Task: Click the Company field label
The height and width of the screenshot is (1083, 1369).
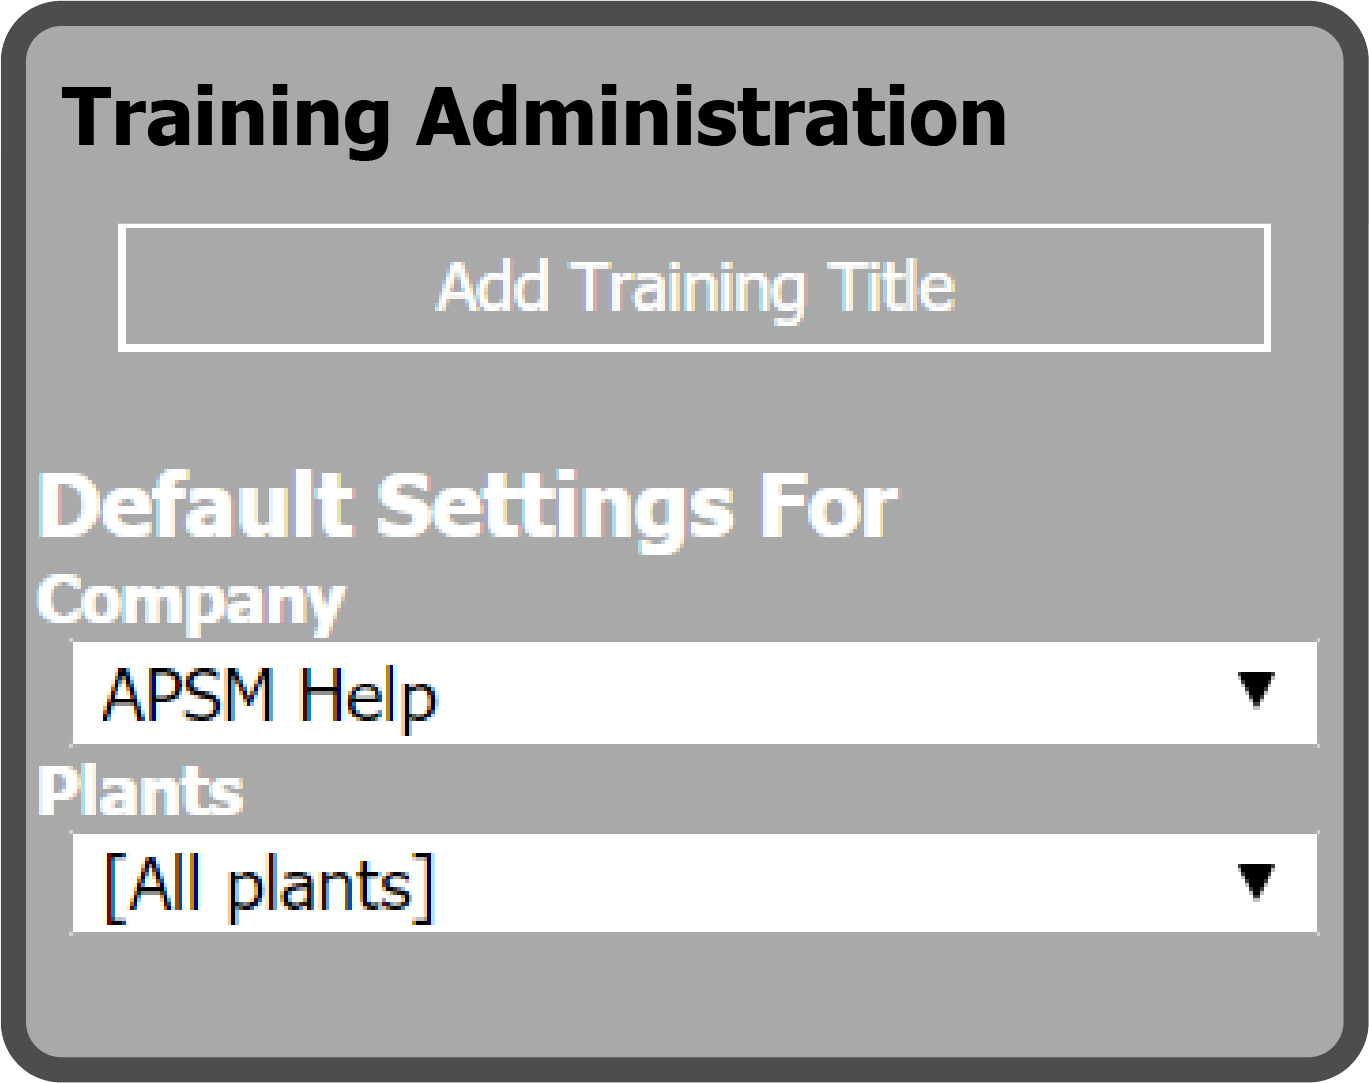Action: click(190, 602)
